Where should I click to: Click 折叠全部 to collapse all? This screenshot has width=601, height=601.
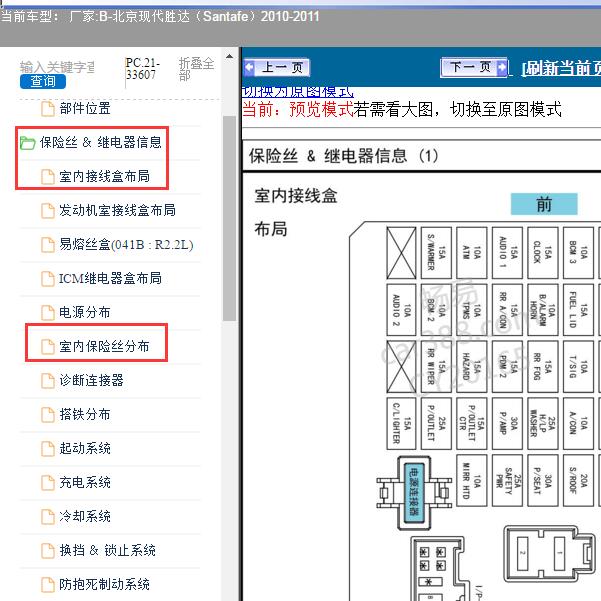[x=196, y=69]
